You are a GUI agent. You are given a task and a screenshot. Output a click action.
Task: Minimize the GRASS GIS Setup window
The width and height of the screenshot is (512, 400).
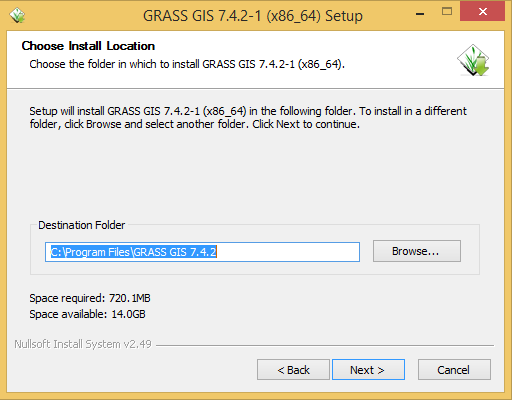click(x=420, y=14)
